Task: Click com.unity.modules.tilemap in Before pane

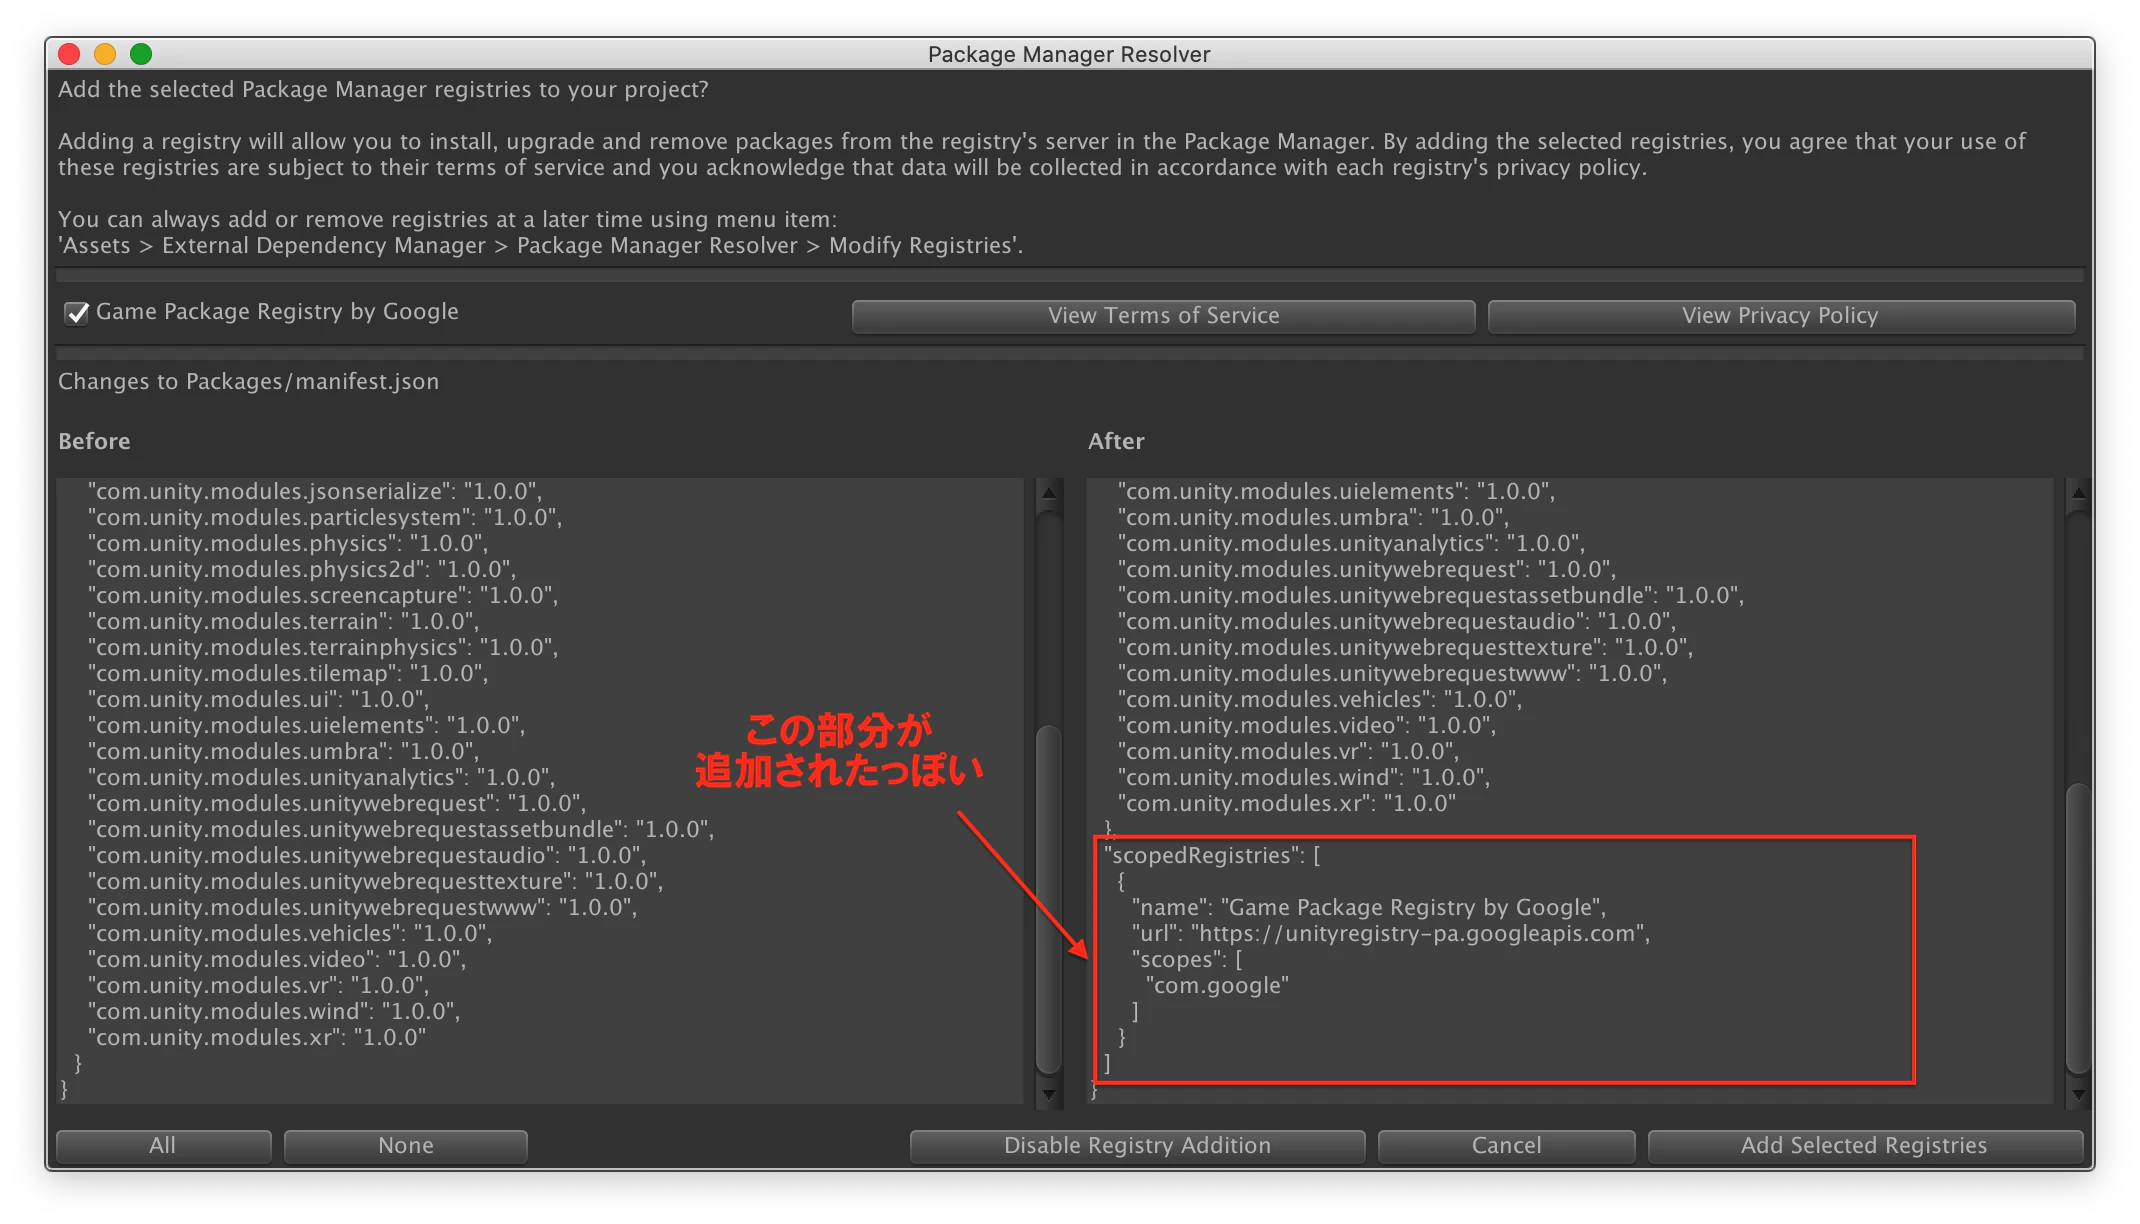Action: pyautogui.click(x=288, y=674)
